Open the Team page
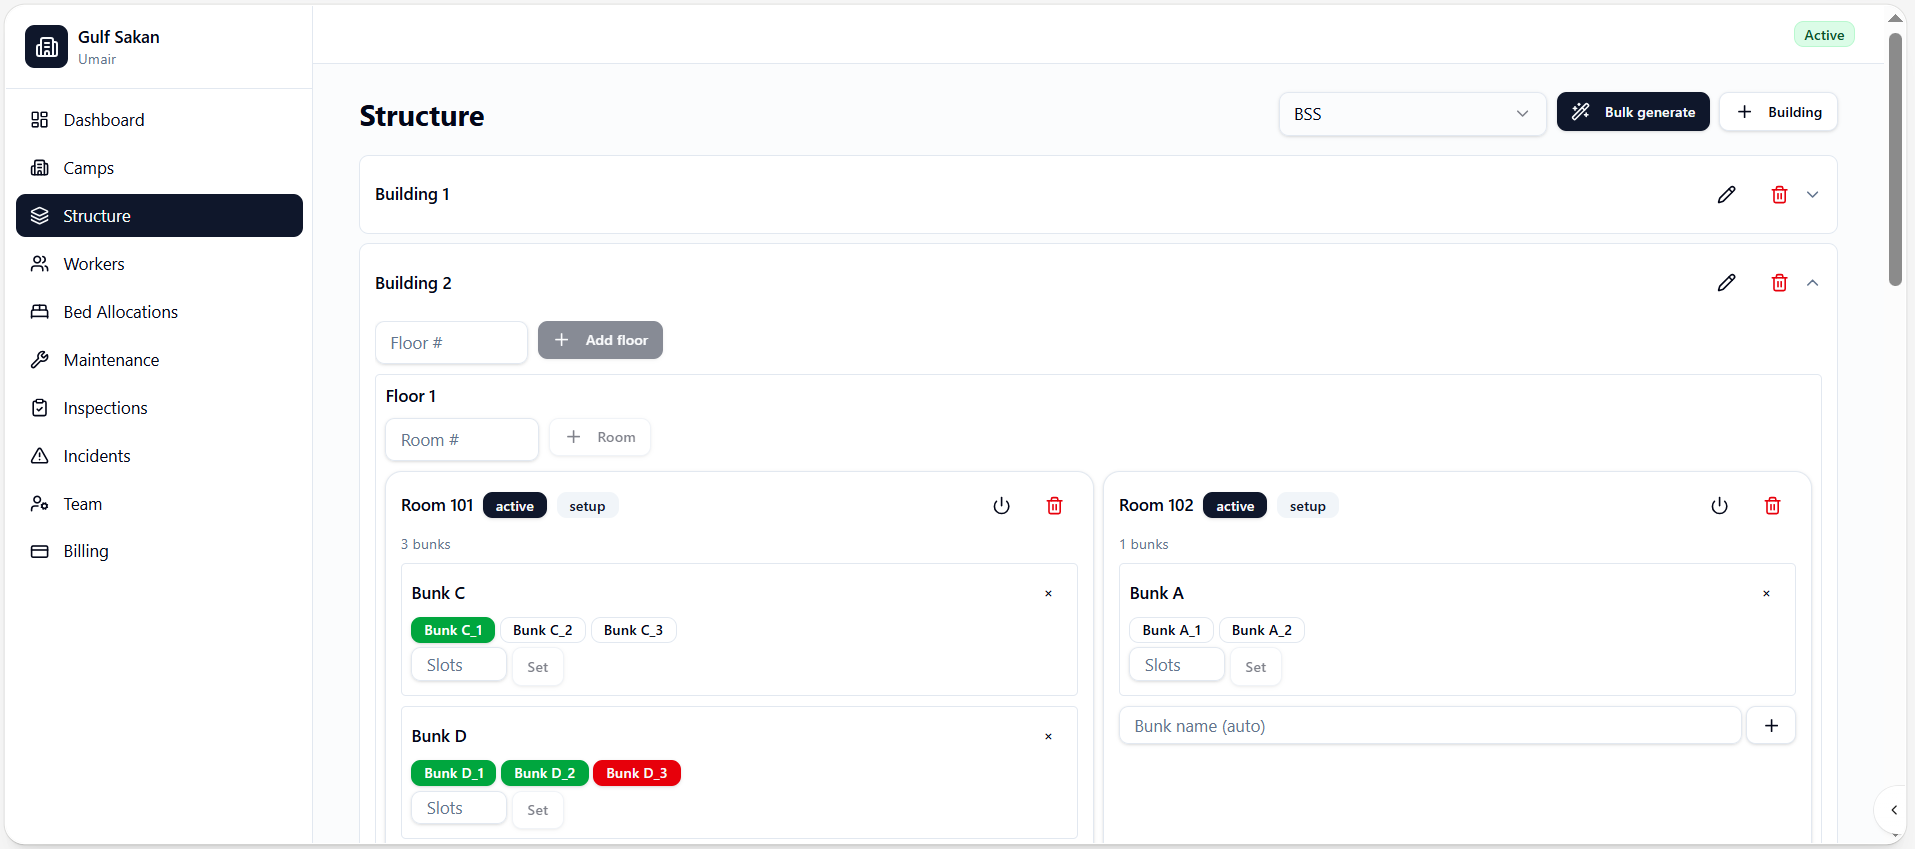 (159, 504)
